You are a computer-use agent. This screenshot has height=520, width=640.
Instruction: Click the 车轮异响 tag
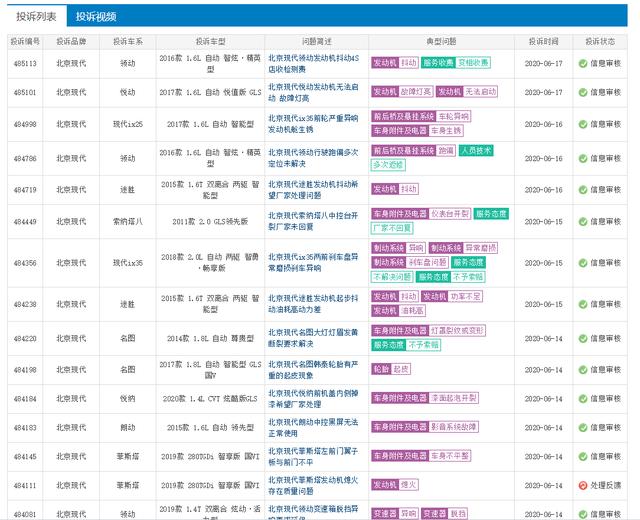(453, 116)
